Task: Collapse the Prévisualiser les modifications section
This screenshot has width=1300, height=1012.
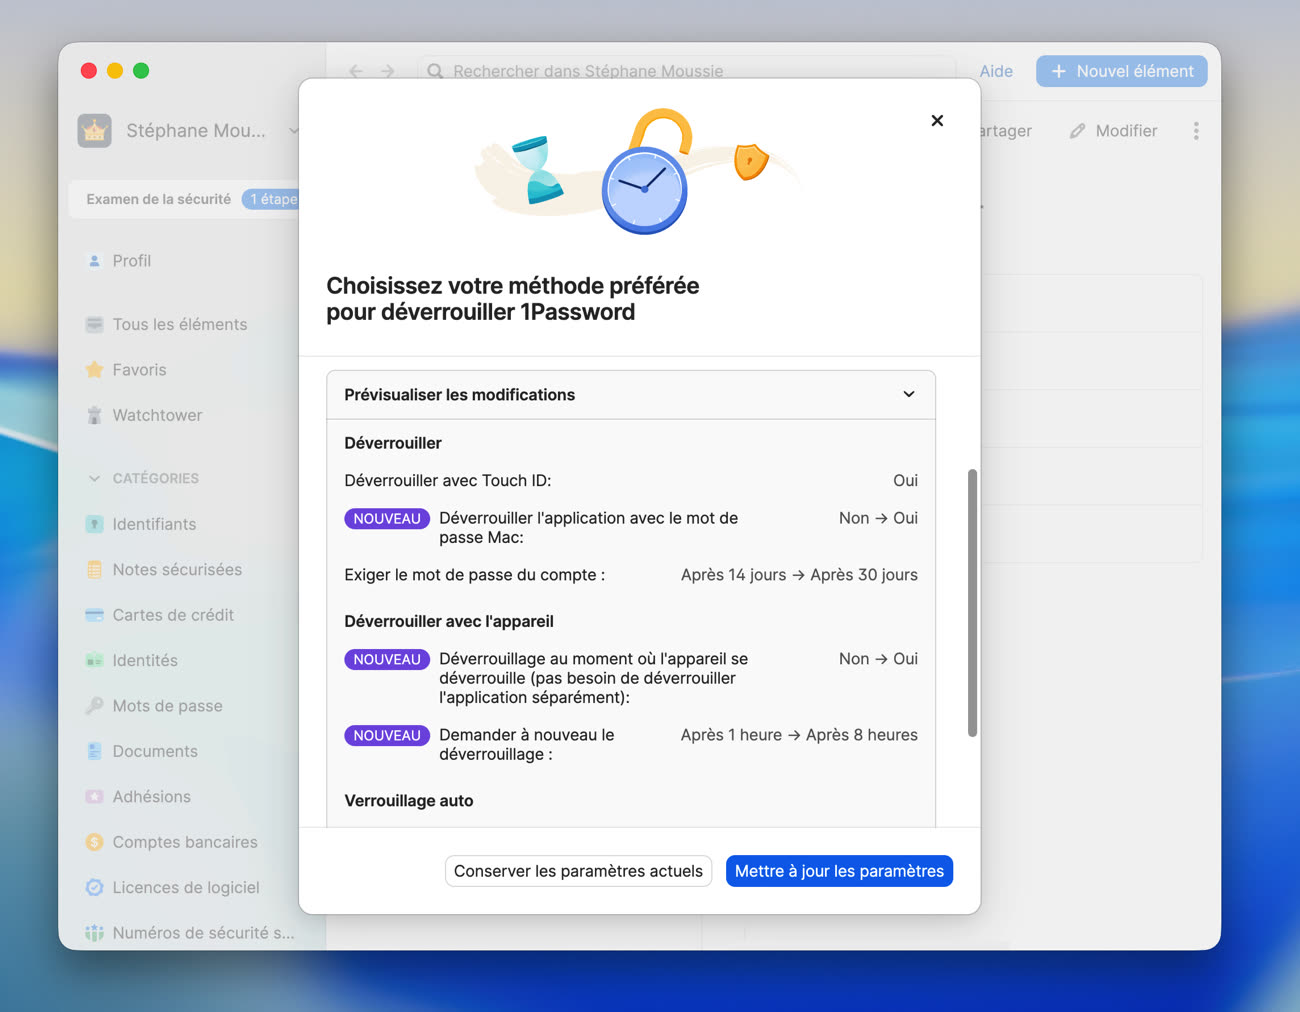Action: coord(908,395)
